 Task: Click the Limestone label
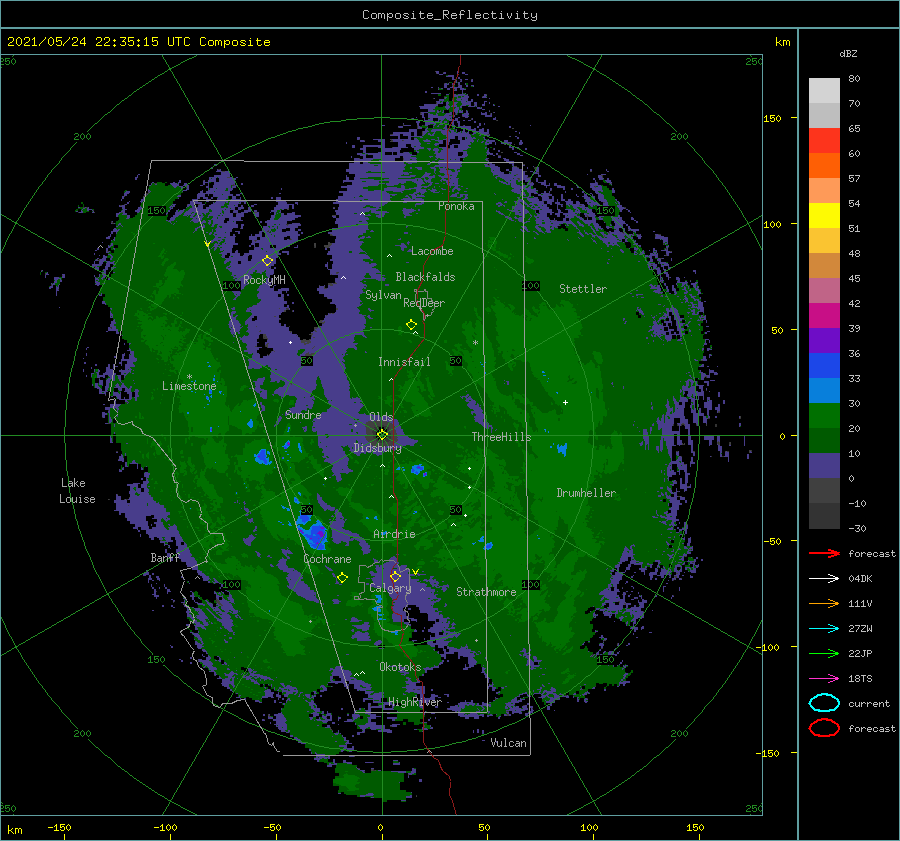(189, 386)
